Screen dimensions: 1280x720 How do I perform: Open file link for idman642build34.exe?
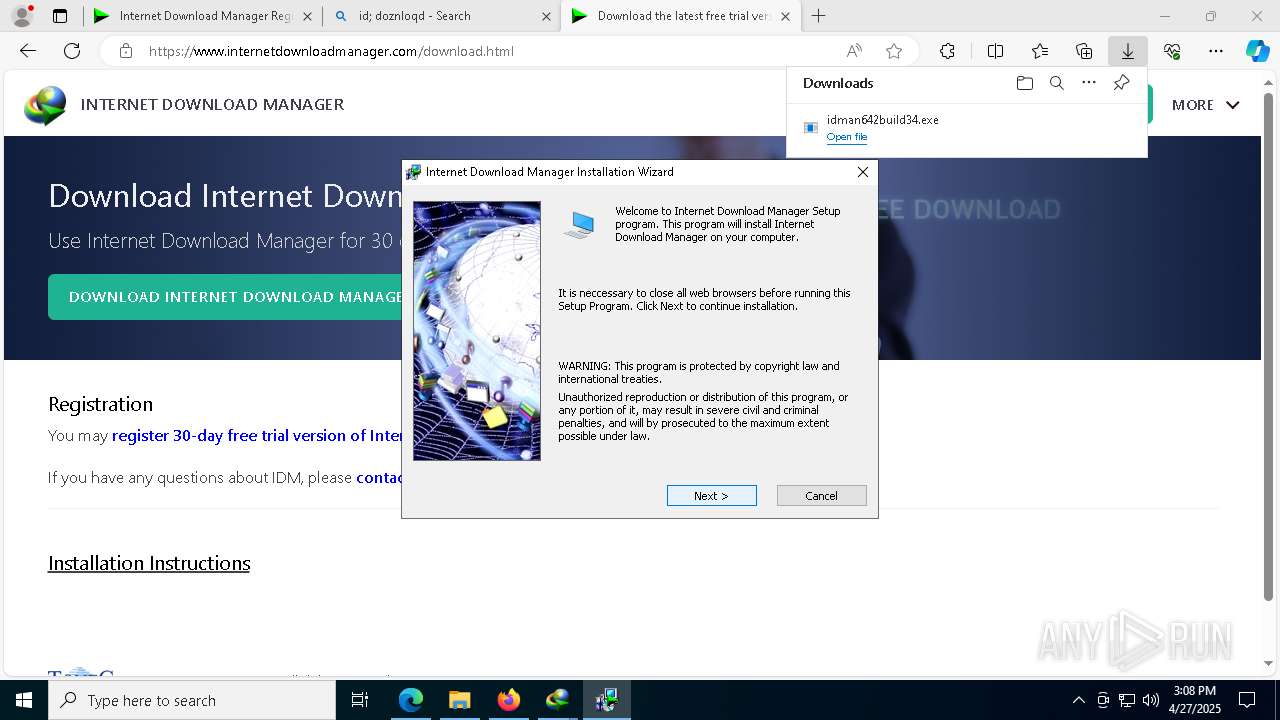[x=846, y=137]
